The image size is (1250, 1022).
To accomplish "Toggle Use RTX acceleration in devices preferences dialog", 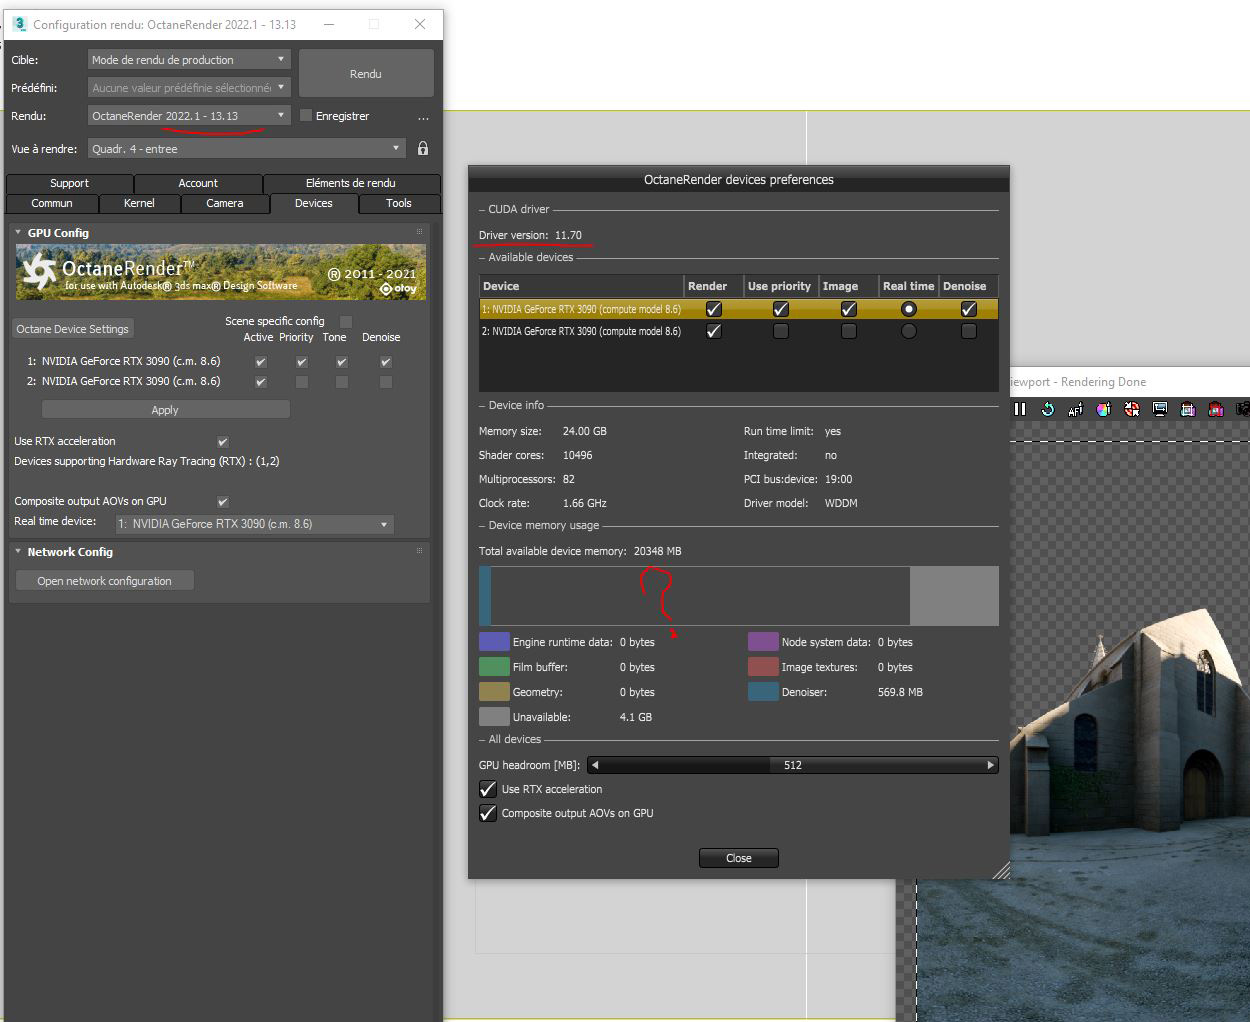I will click(488, 789).
